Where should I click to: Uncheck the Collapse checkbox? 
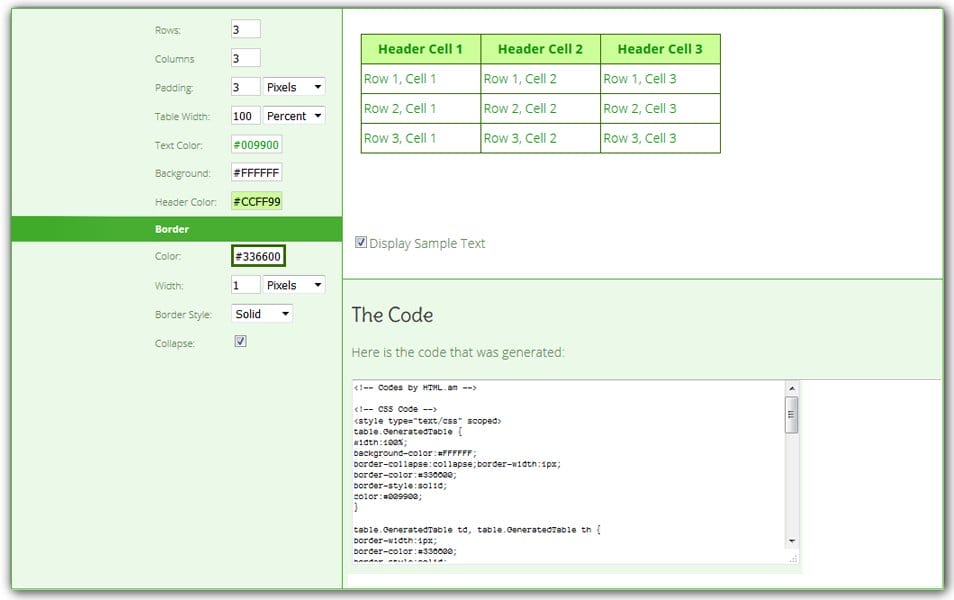click(x=239, y=342)
